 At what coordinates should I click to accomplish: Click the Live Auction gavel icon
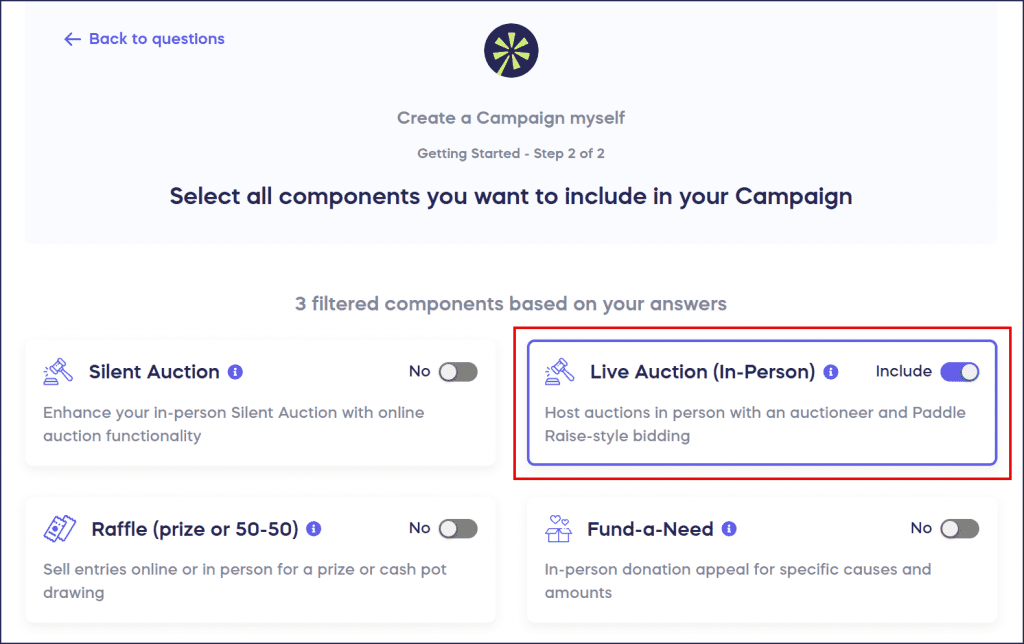tap(562, 371)
